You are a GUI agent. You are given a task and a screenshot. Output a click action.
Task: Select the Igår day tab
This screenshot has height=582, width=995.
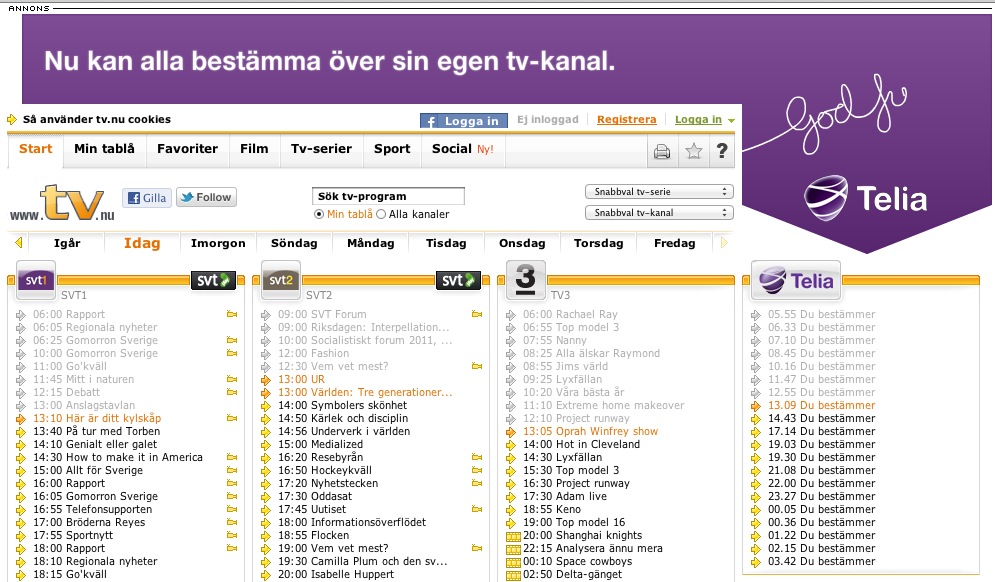click(67, 243)
